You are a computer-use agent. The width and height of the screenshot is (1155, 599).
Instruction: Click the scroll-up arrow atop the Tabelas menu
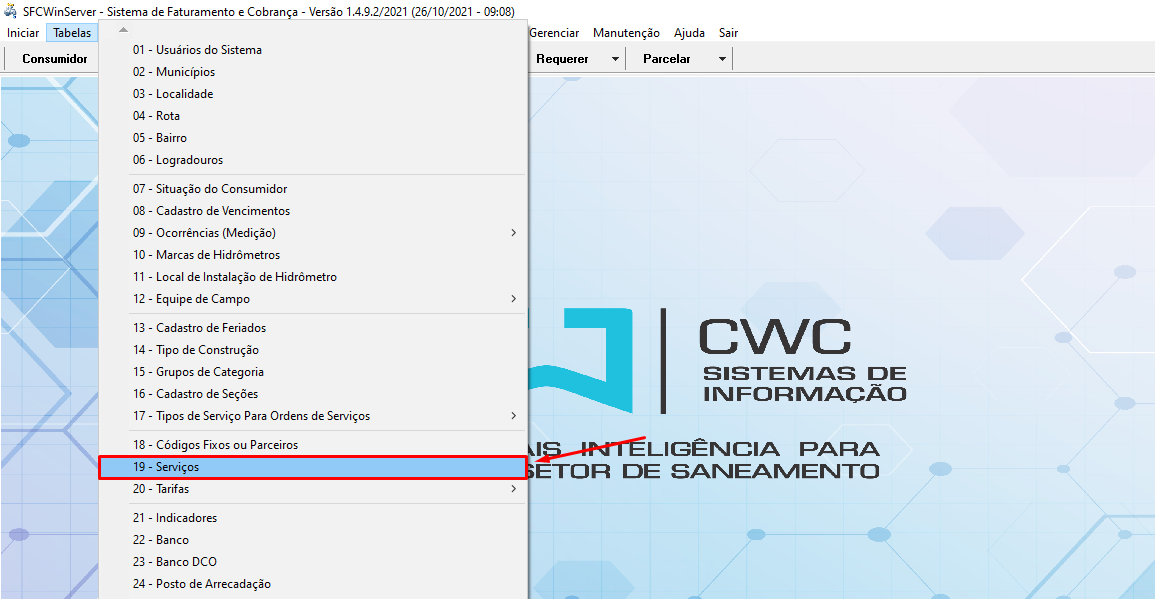pyautogui.click(x=123, y=30)
